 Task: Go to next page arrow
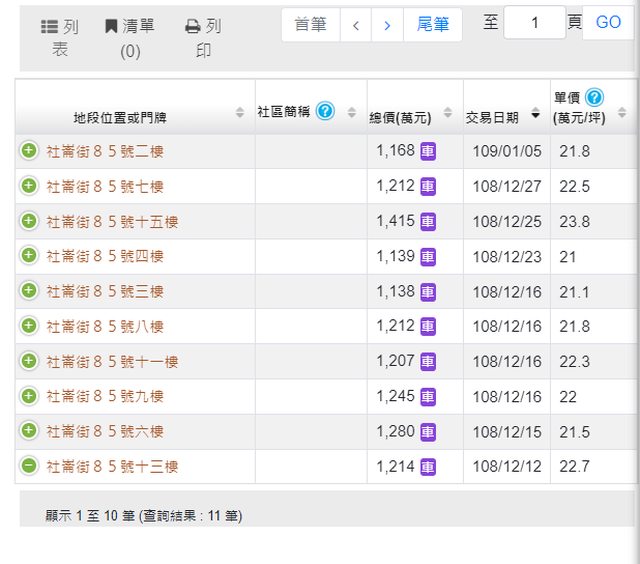[x=387, y=25]
